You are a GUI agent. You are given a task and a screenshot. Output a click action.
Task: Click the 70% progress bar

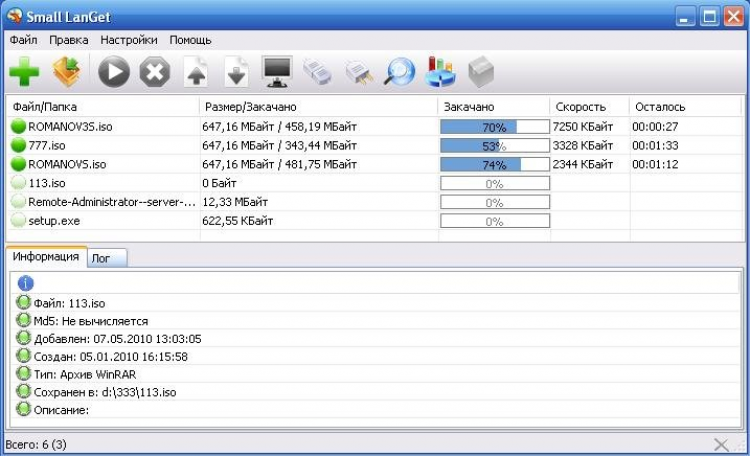pyautogui.click(x=495, y=127)
